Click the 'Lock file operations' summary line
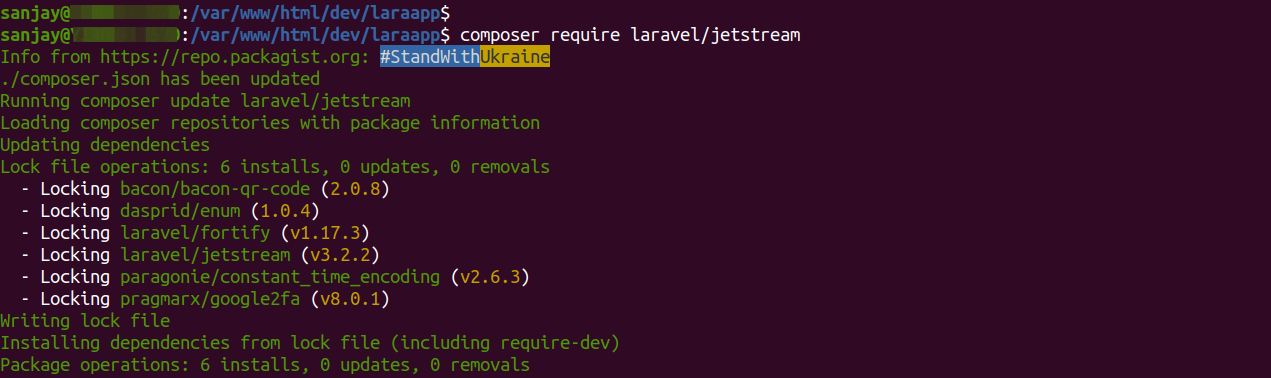 (275, 166)
